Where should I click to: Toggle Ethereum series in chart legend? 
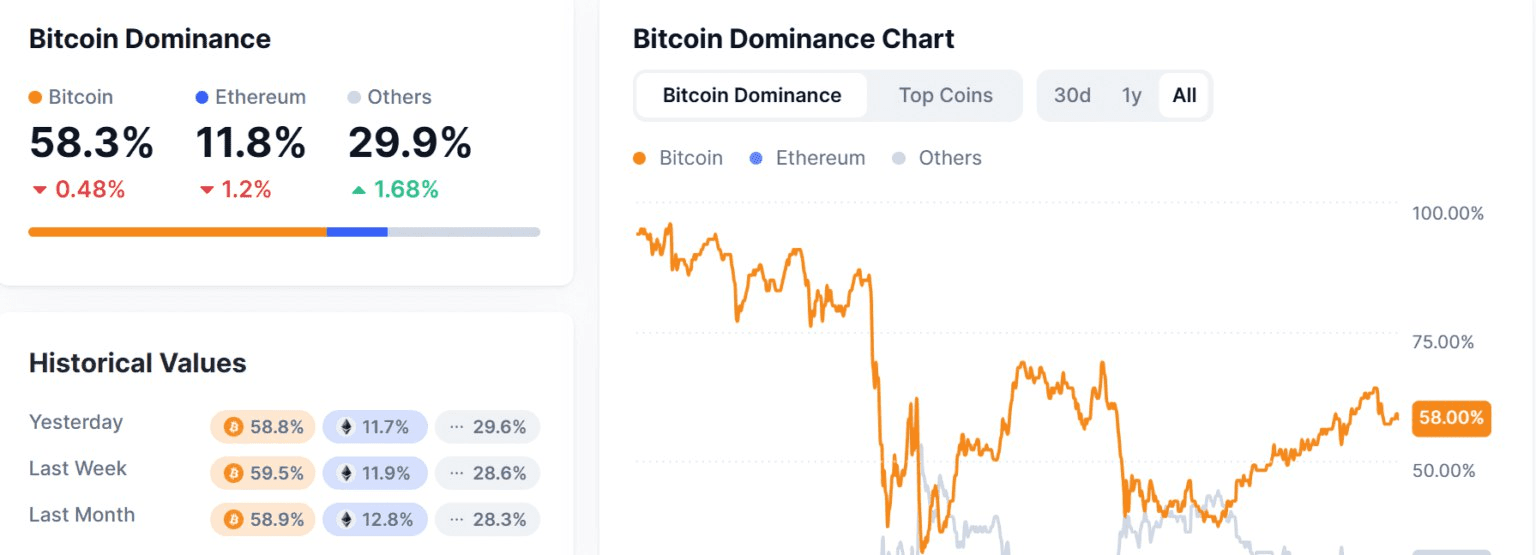click(x=806, y=158)
